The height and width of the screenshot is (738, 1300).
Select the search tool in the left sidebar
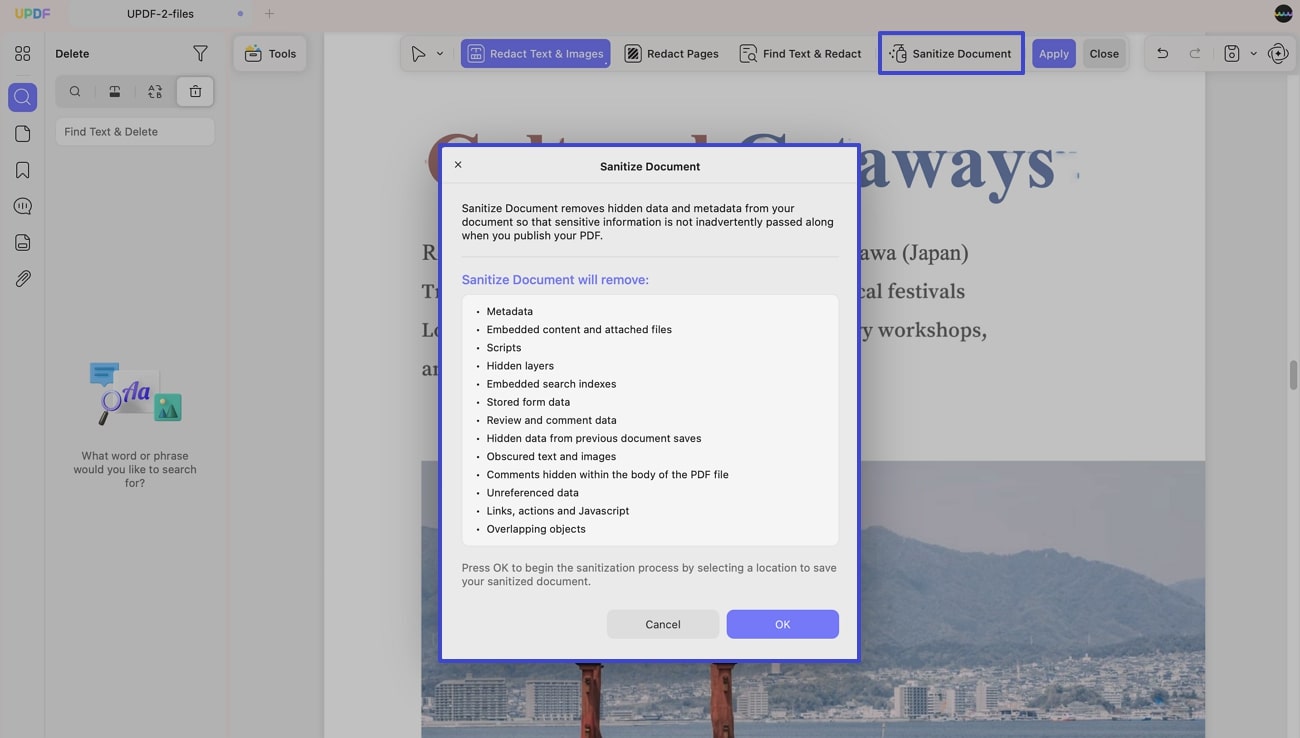(x=22, y=97)
